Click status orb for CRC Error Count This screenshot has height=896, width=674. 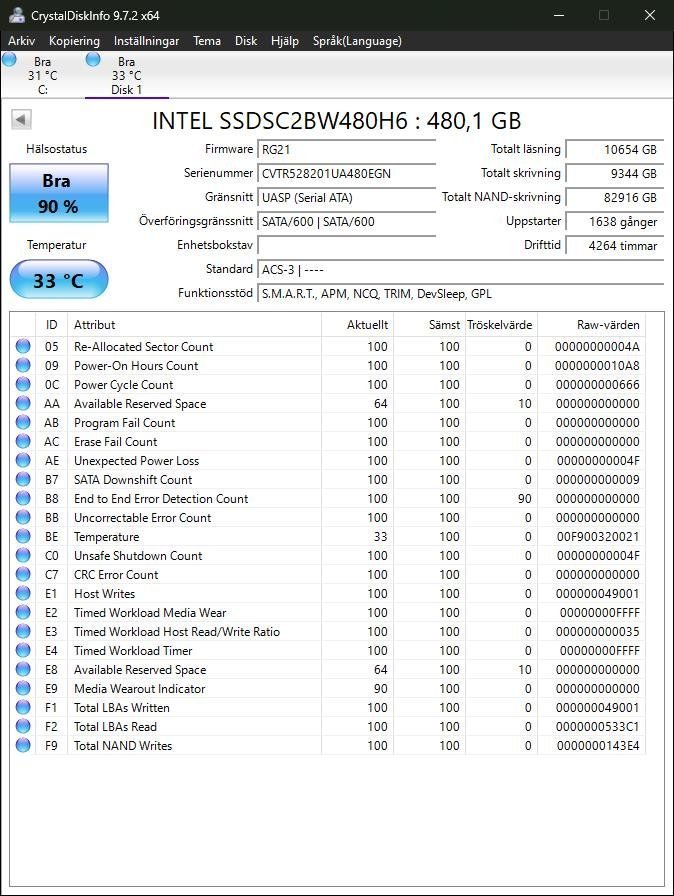23,575
